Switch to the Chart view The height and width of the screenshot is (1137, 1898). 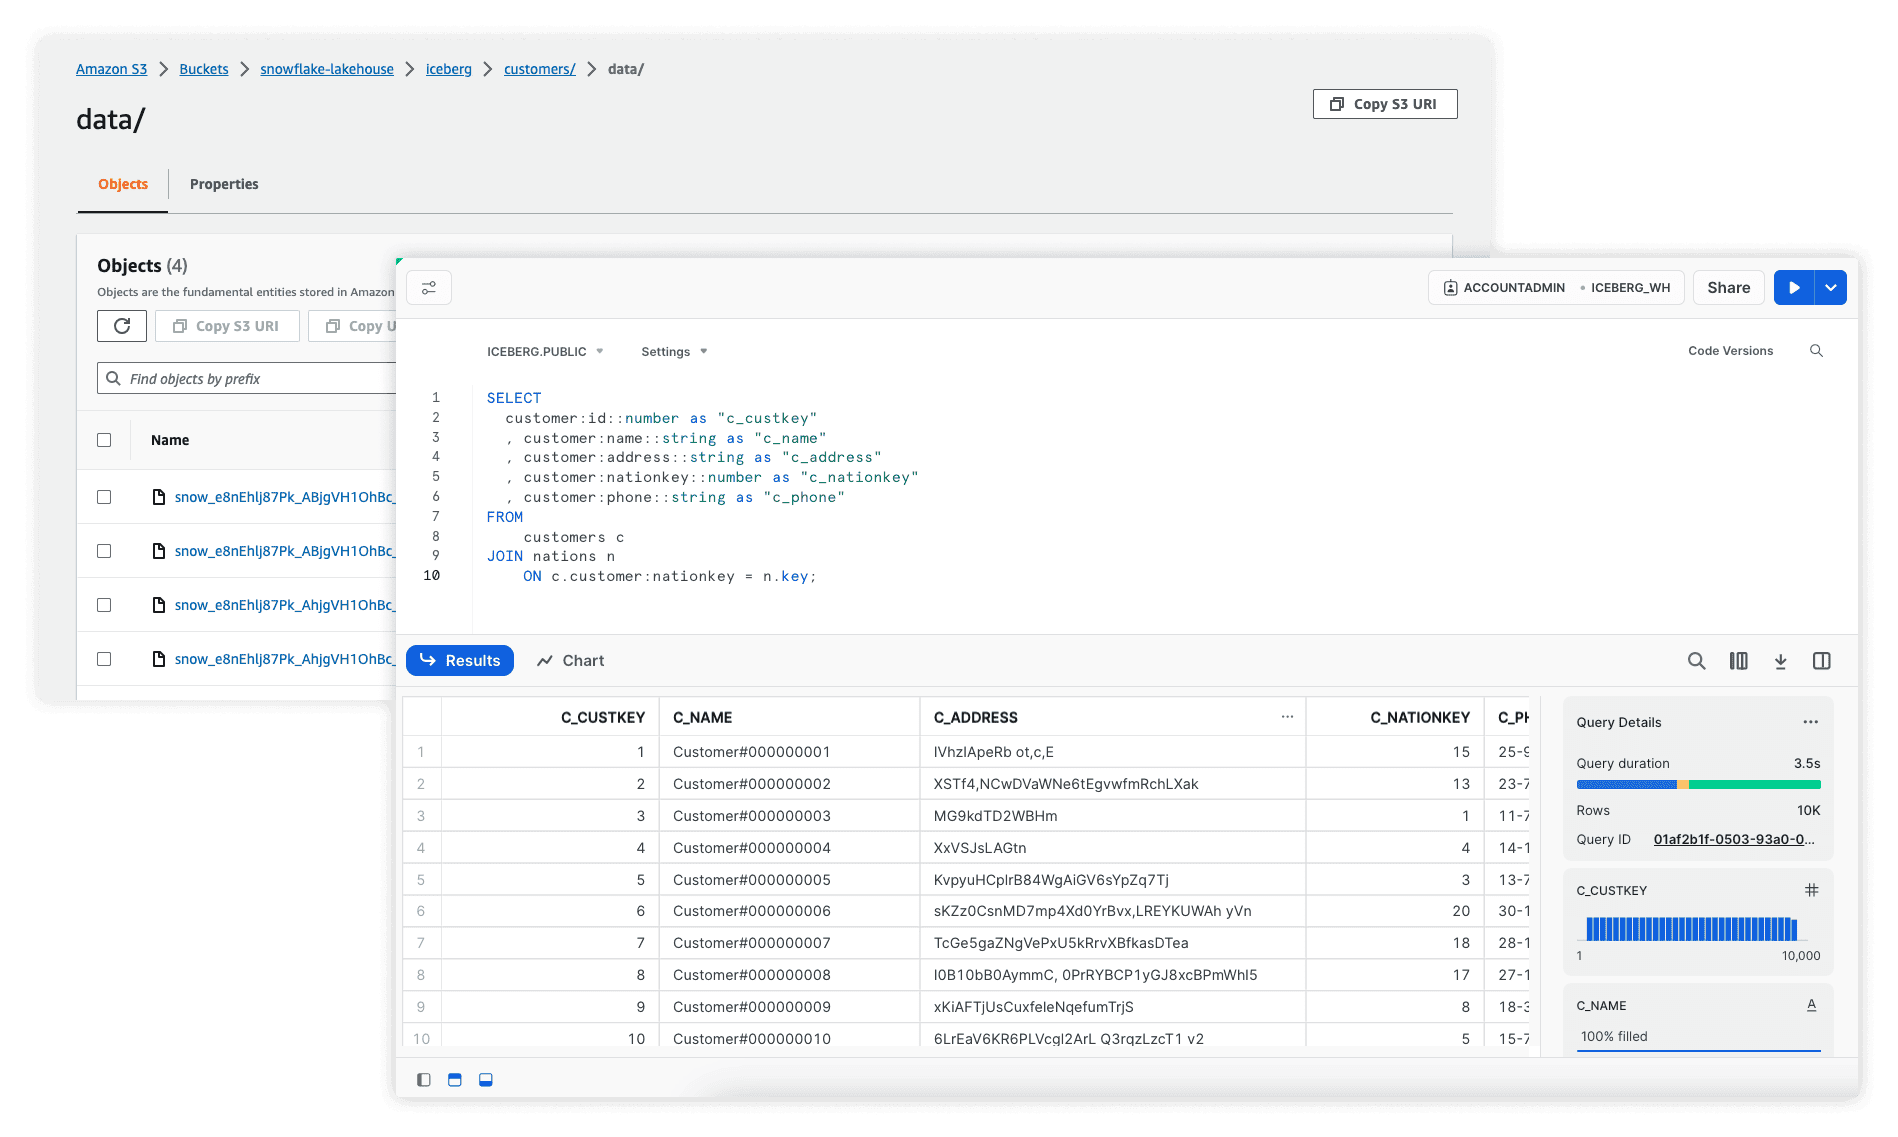pos(570,660)
